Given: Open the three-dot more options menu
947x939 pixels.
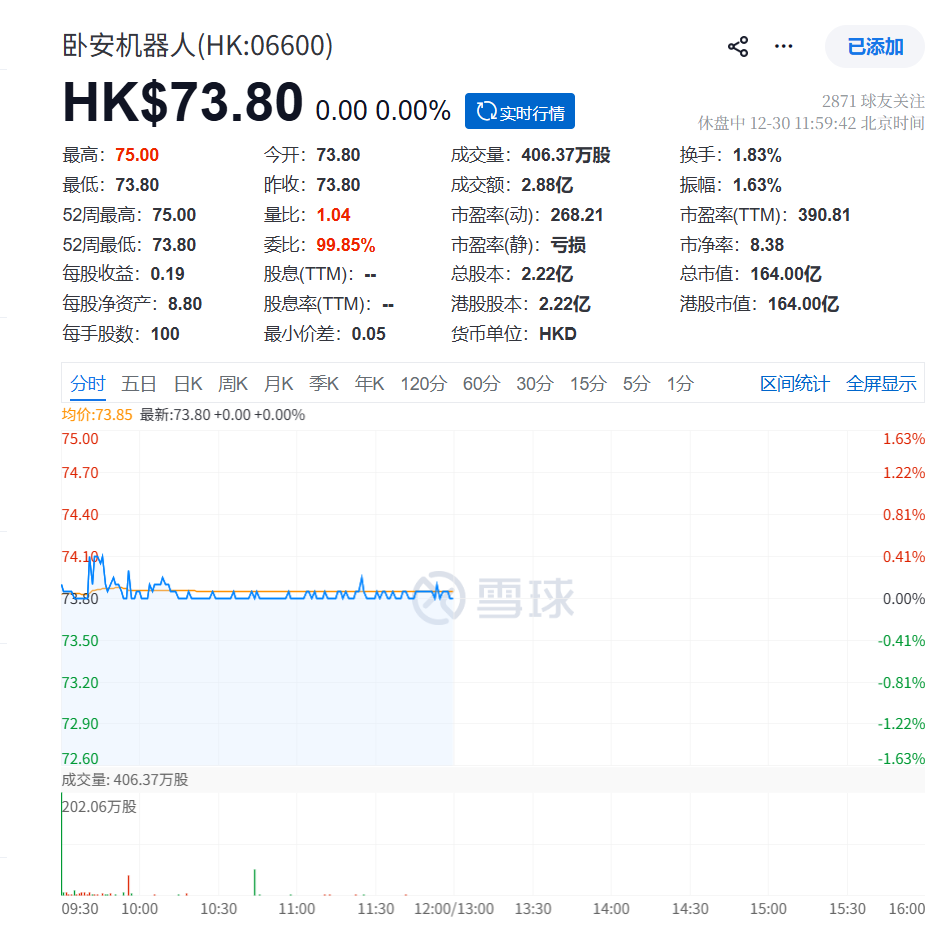Looking at the screenshot, I should pyautogui.click(x=784, y=47).
